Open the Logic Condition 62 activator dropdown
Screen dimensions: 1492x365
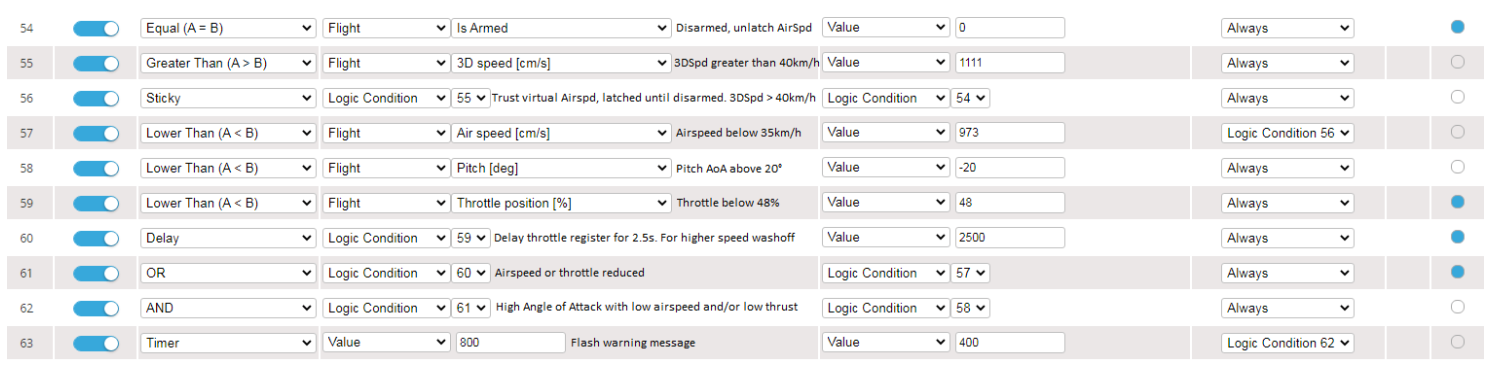coord(1287,343)
